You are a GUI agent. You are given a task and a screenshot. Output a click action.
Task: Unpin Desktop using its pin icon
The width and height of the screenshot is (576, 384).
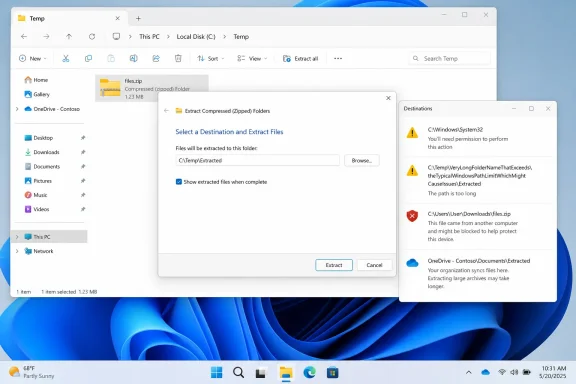coord(83,138)
